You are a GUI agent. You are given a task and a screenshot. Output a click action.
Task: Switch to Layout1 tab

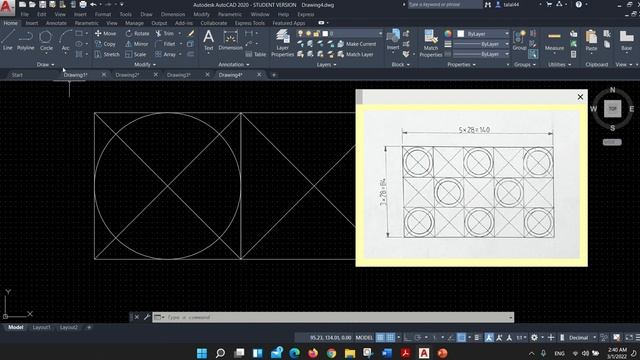(41, 327)
